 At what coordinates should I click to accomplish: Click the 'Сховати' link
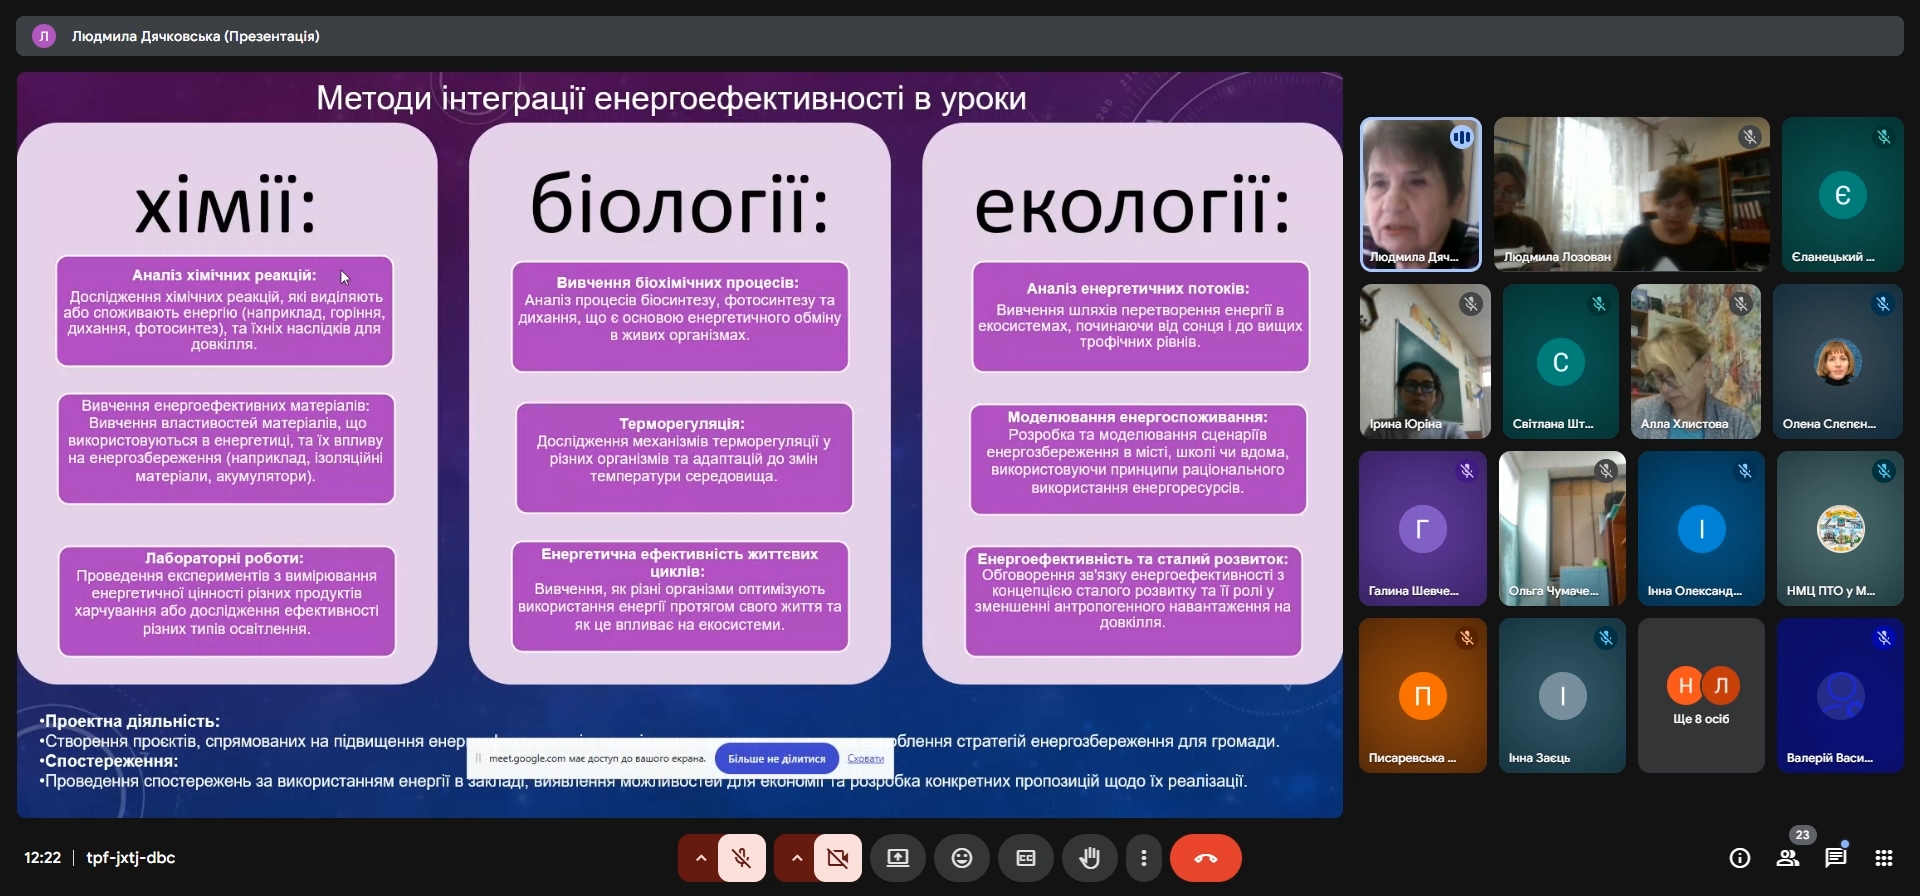point(865,759)
